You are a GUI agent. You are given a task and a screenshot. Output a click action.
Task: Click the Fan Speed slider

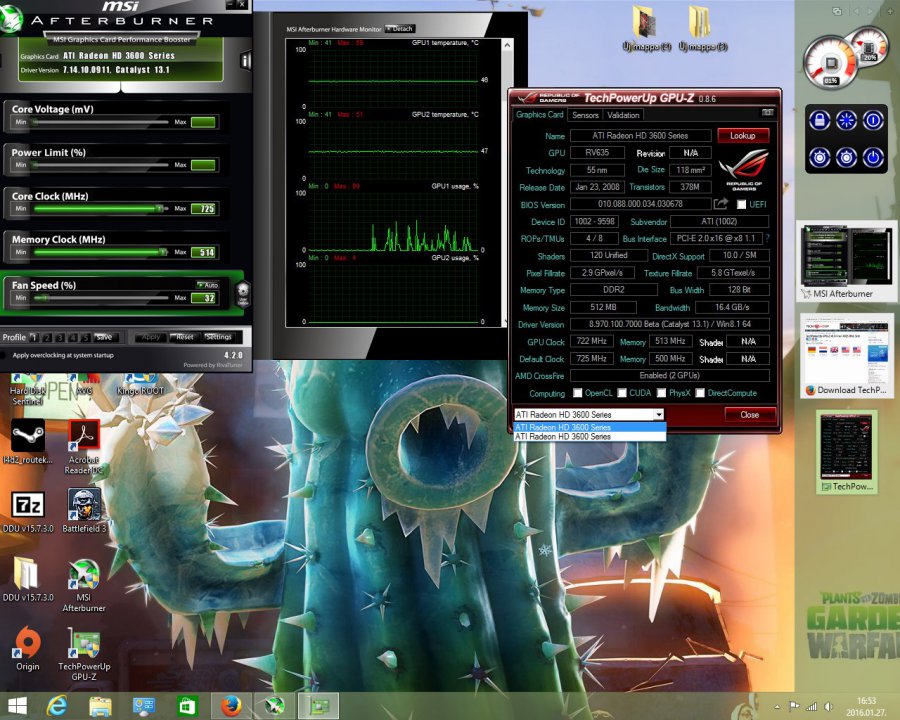click(x=100, y=297)
